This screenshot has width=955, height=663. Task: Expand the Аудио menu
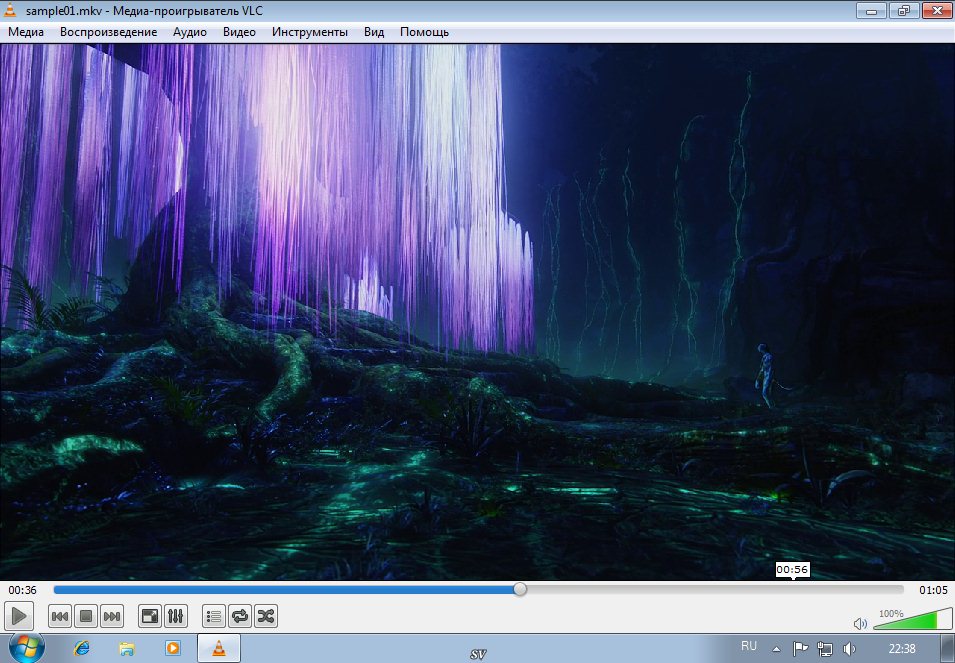tap(190, 32)
